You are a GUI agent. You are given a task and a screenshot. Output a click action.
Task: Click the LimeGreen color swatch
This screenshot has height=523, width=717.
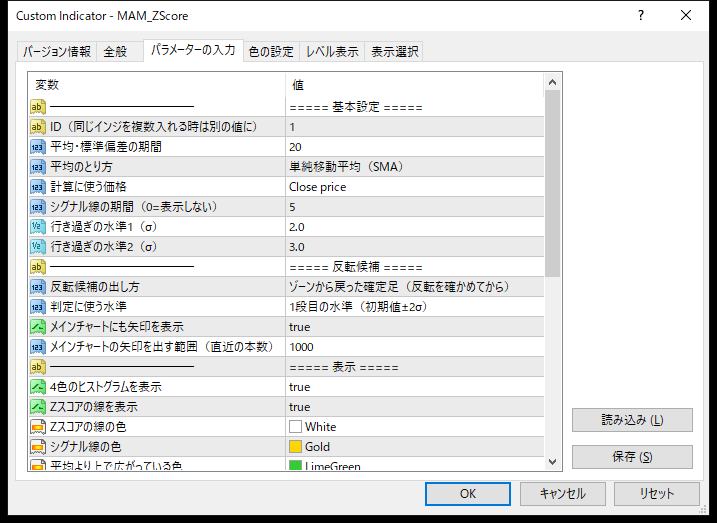(295, 465)
